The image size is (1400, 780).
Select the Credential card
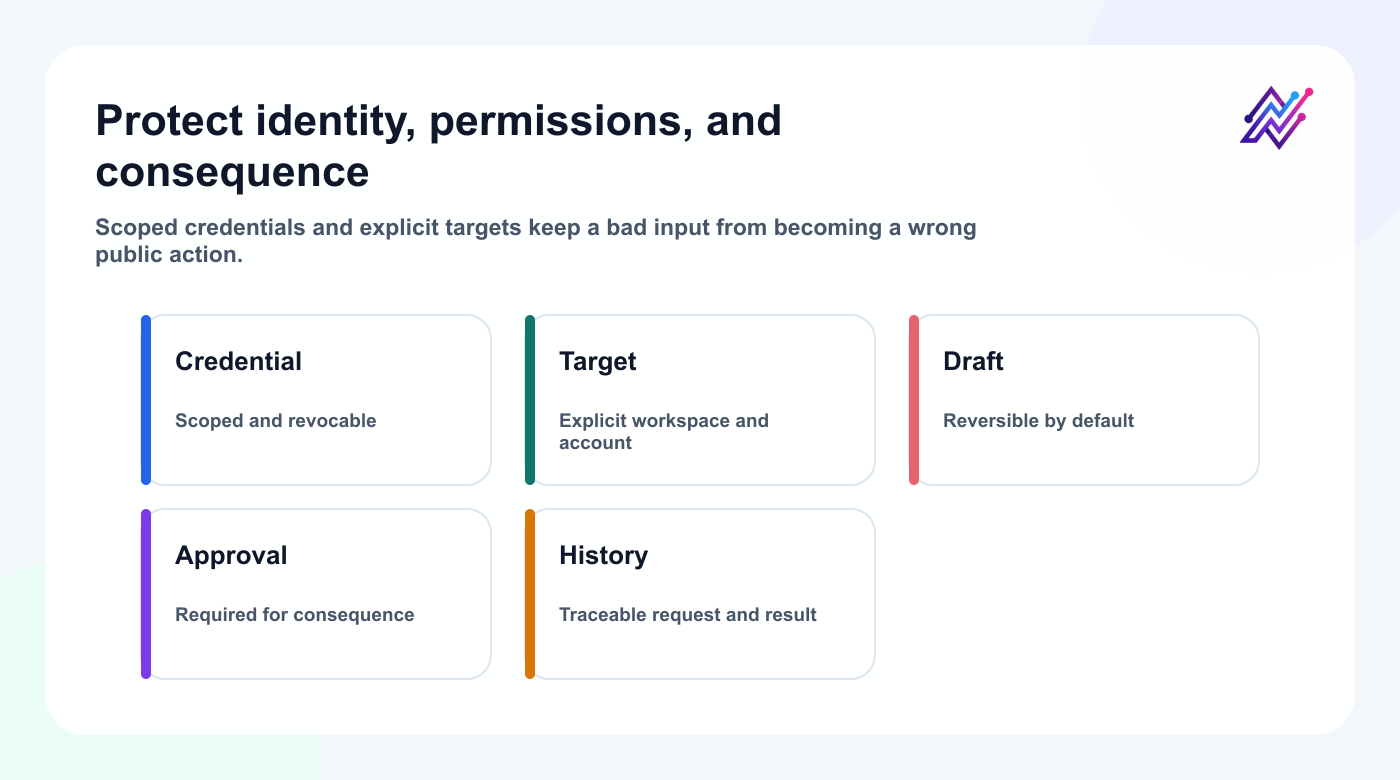click(316, 400)
